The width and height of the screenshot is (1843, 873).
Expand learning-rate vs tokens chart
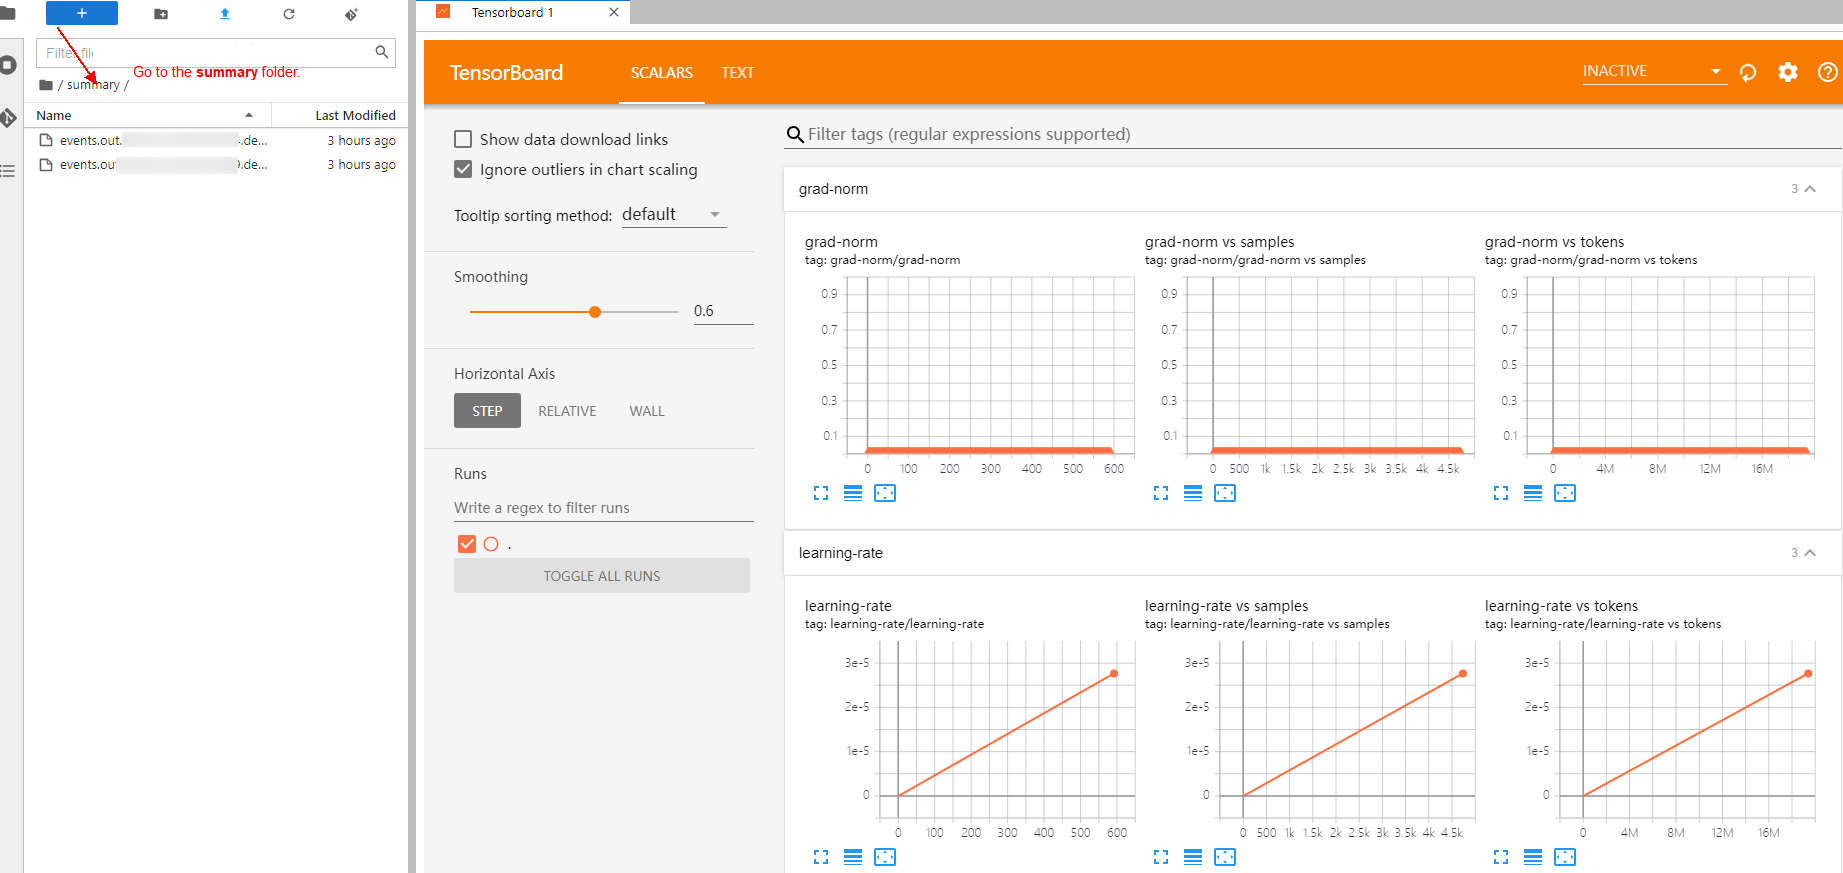1501,857
